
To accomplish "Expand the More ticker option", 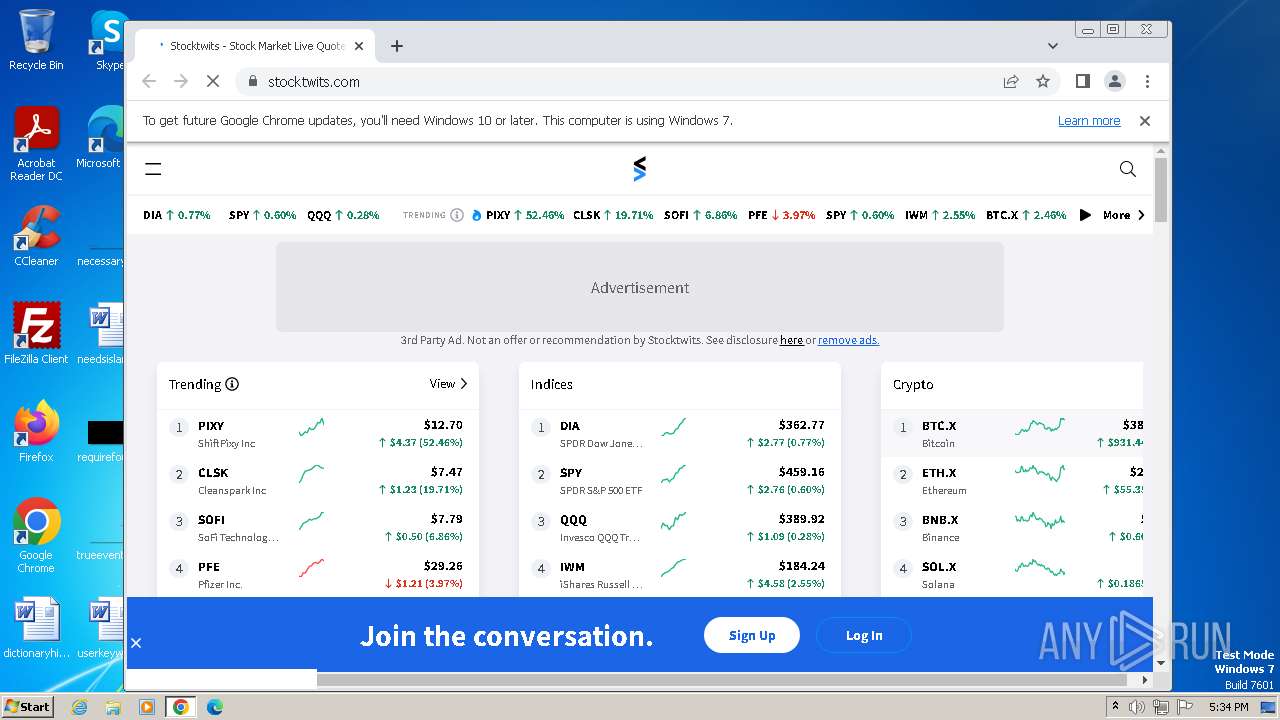I will 1124,215.
